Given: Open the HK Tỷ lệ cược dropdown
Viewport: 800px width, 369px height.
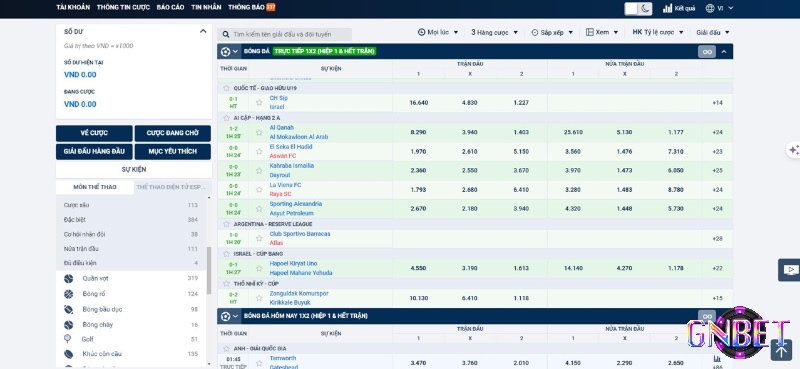Looking at the screenshot, I should [658, 32].
